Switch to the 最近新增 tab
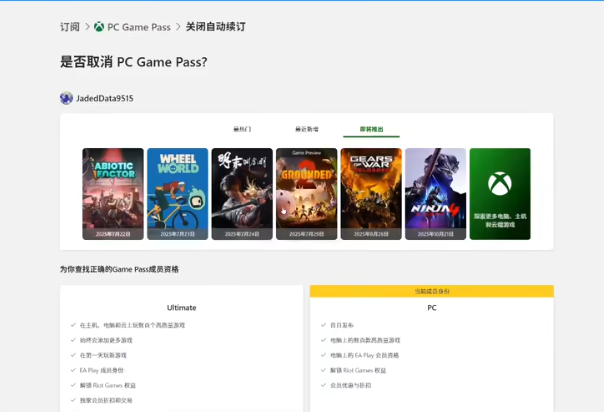Image resolution: width=604 pixels, height=412 pixels. [306, 129]
